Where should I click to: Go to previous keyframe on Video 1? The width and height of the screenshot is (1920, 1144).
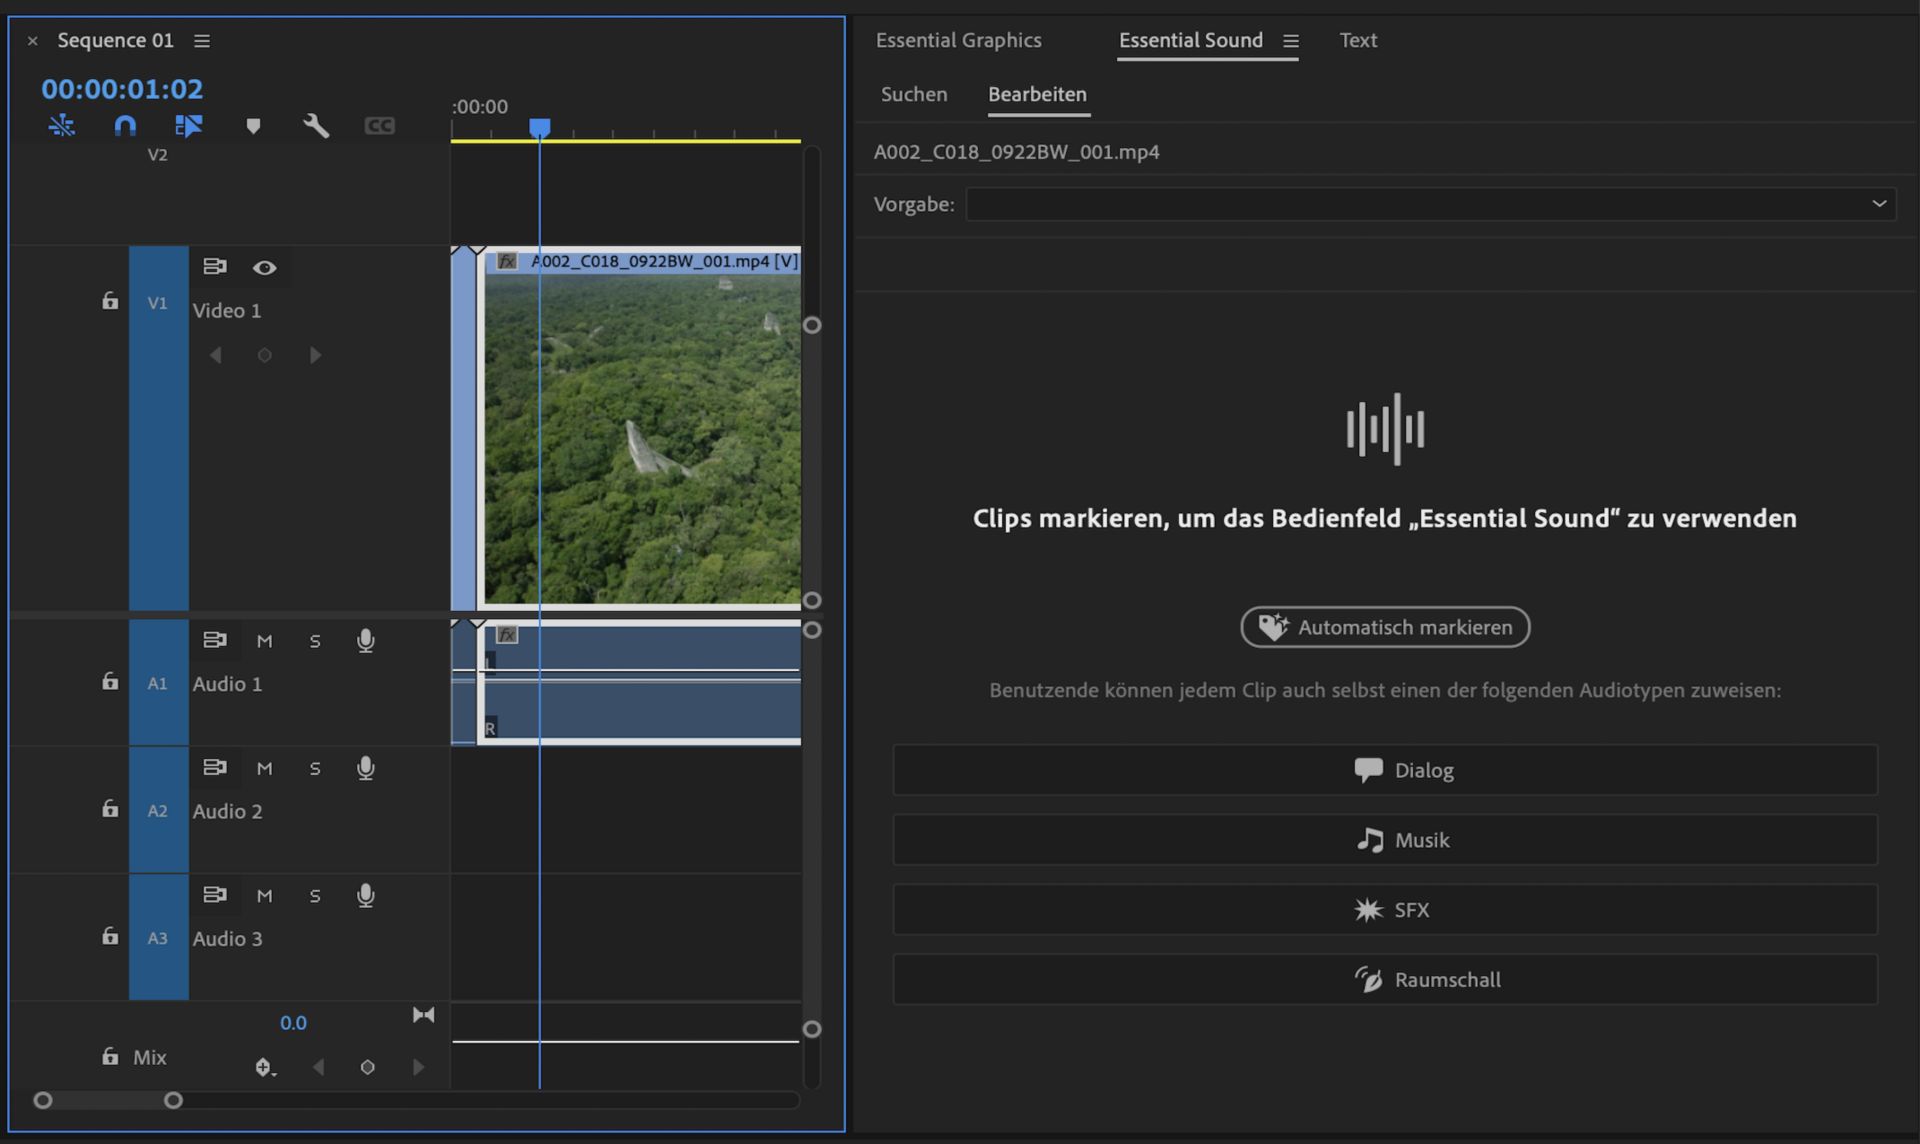(x=216, y=355)
